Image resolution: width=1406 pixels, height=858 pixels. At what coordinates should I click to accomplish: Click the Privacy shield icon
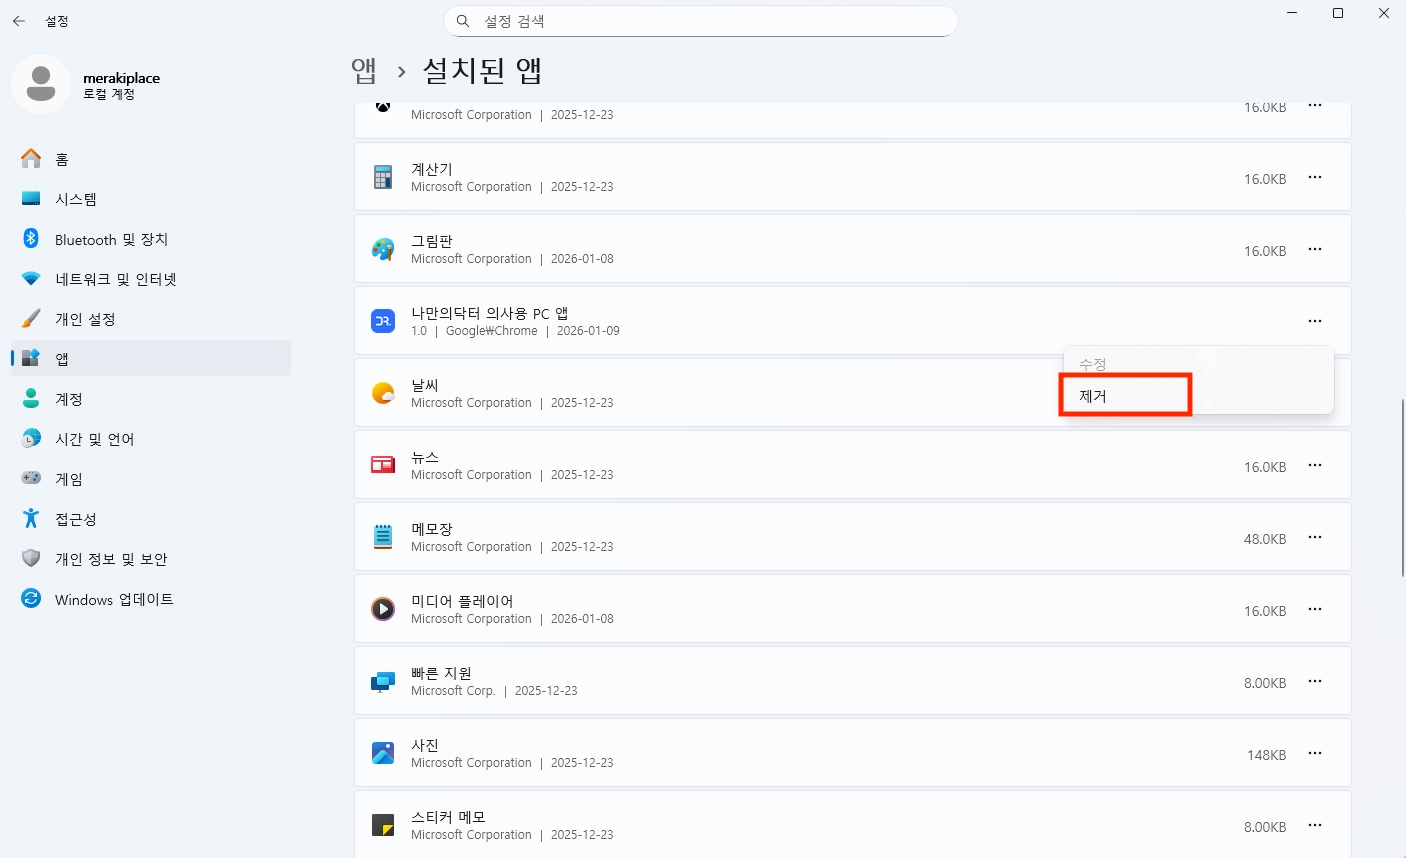click(31, 559)
